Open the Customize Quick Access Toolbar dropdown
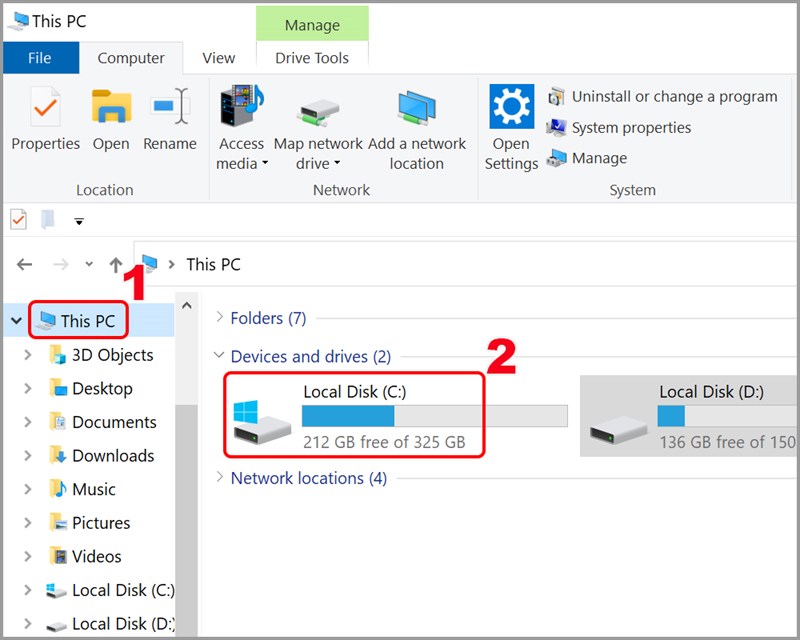This screenshot has width=800, height=640. click(79, 221)
